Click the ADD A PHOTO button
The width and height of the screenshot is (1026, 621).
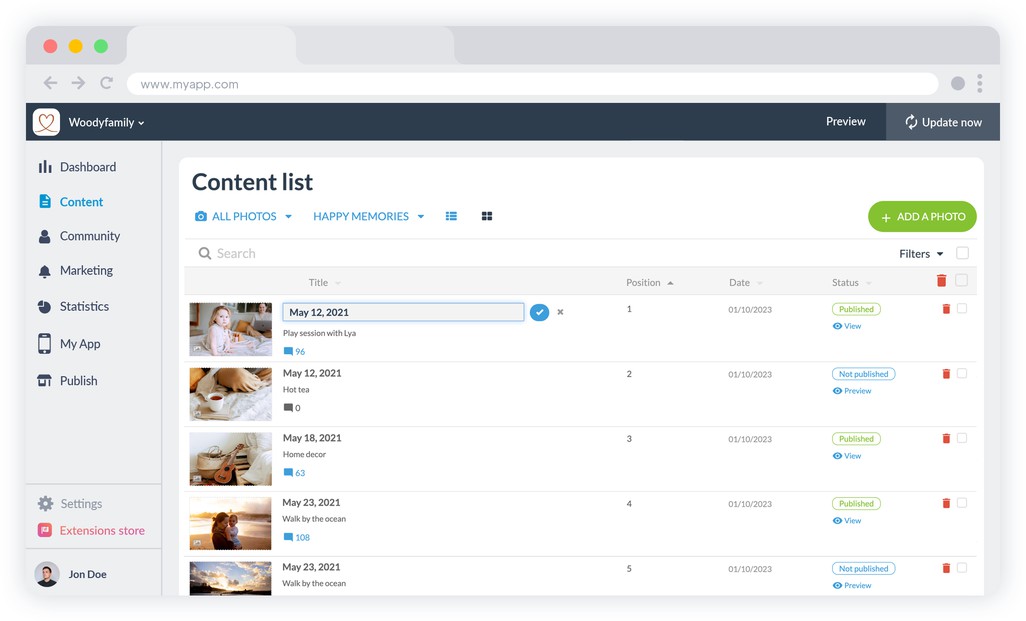[x=922, y=217]
